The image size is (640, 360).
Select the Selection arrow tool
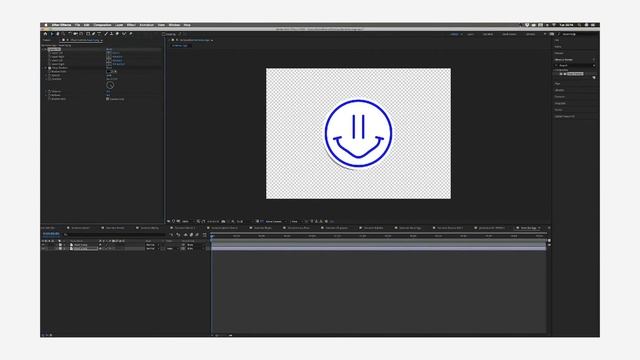(52, 34)
